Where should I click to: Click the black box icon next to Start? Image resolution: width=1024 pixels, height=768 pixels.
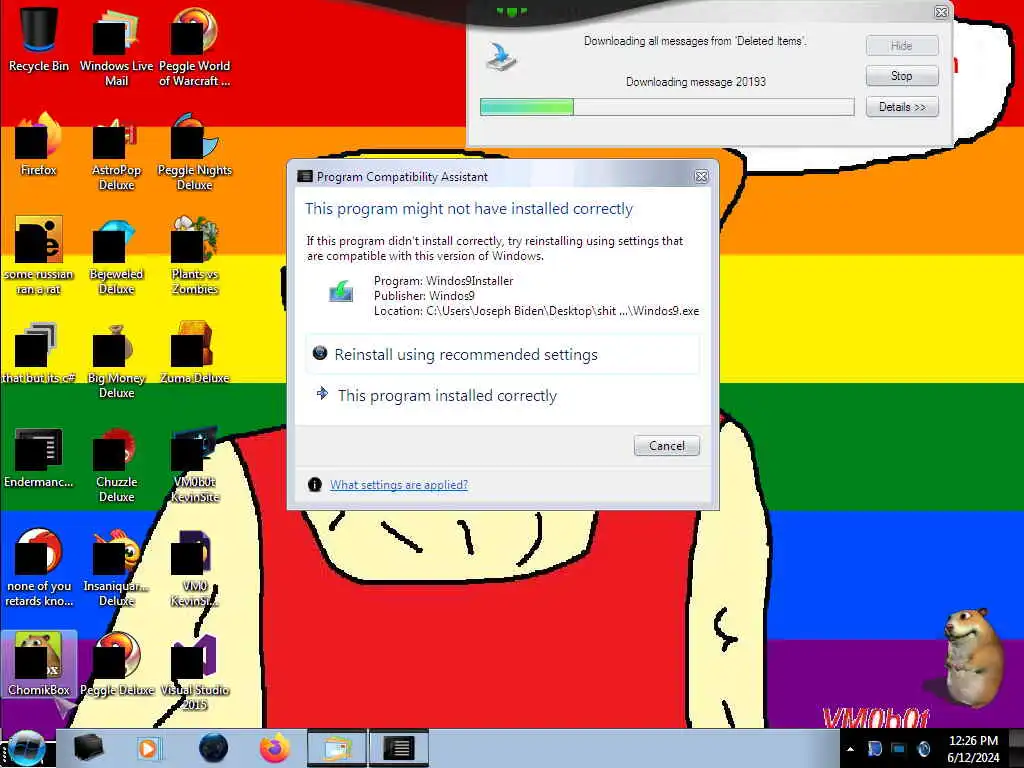pos(88,748)
